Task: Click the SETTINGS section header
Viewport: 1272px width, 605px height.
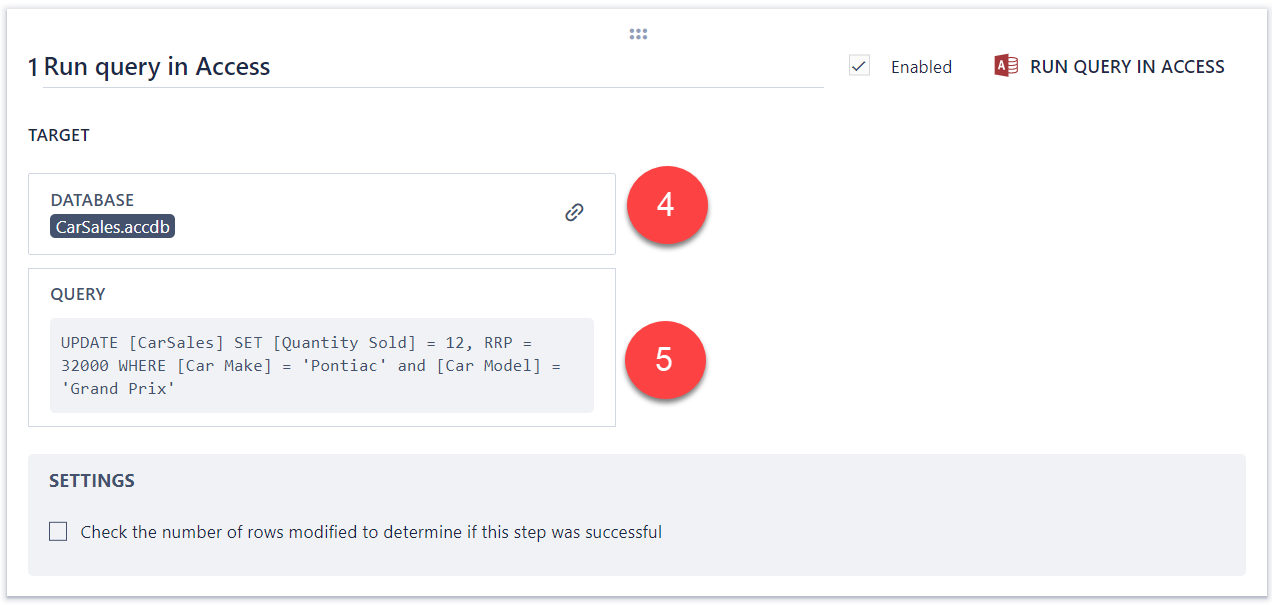Action: click(92, 480)
